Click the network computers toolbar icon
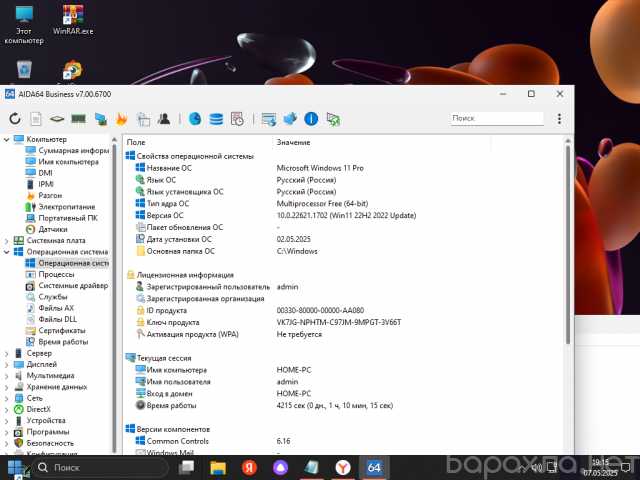Image resolution: width=640 pixels, height=480 pixels. [100, 119]
